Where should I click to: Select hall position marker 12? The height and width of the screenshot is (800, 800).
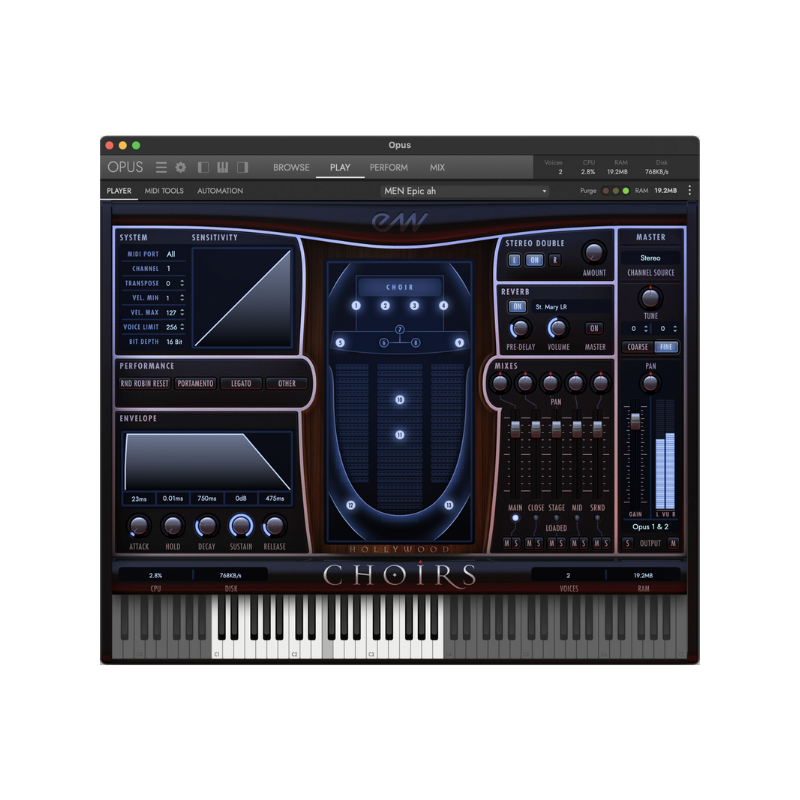point(351,505)
